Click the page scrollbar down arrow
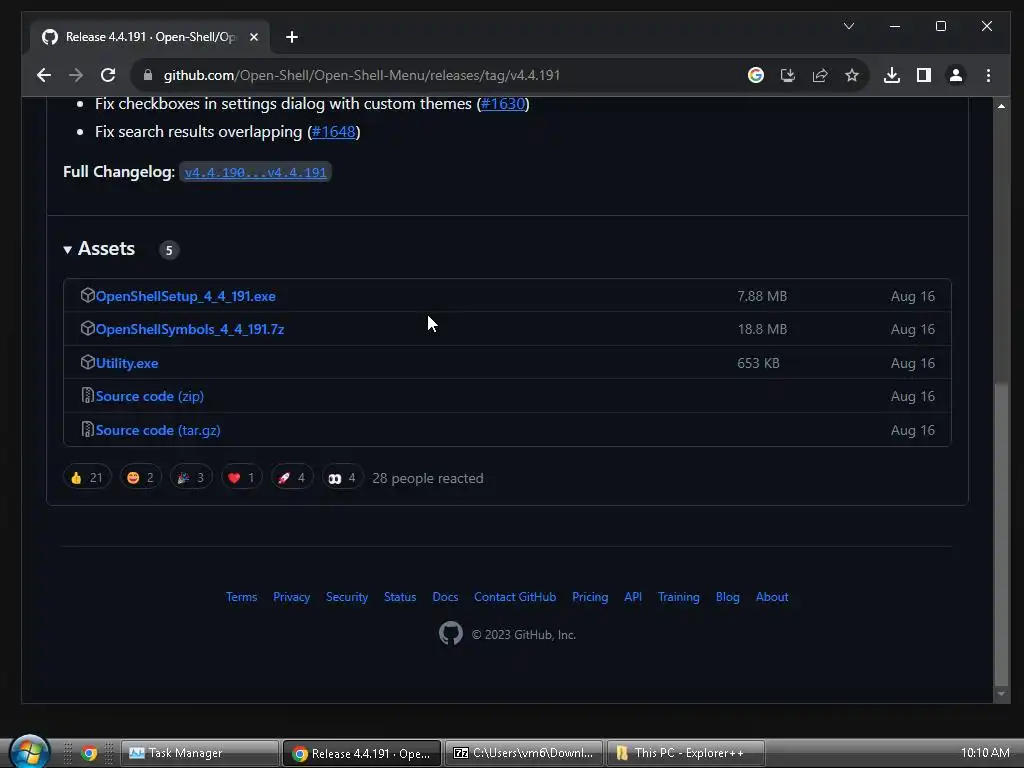 pos(1001,694)
